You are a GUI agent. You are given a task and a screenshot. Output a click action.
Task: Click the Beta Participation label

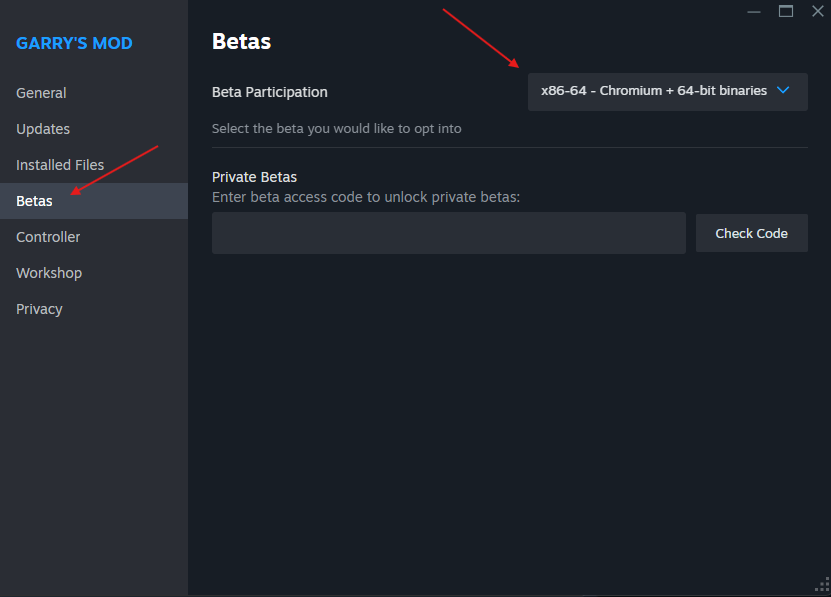click(269, 92)
